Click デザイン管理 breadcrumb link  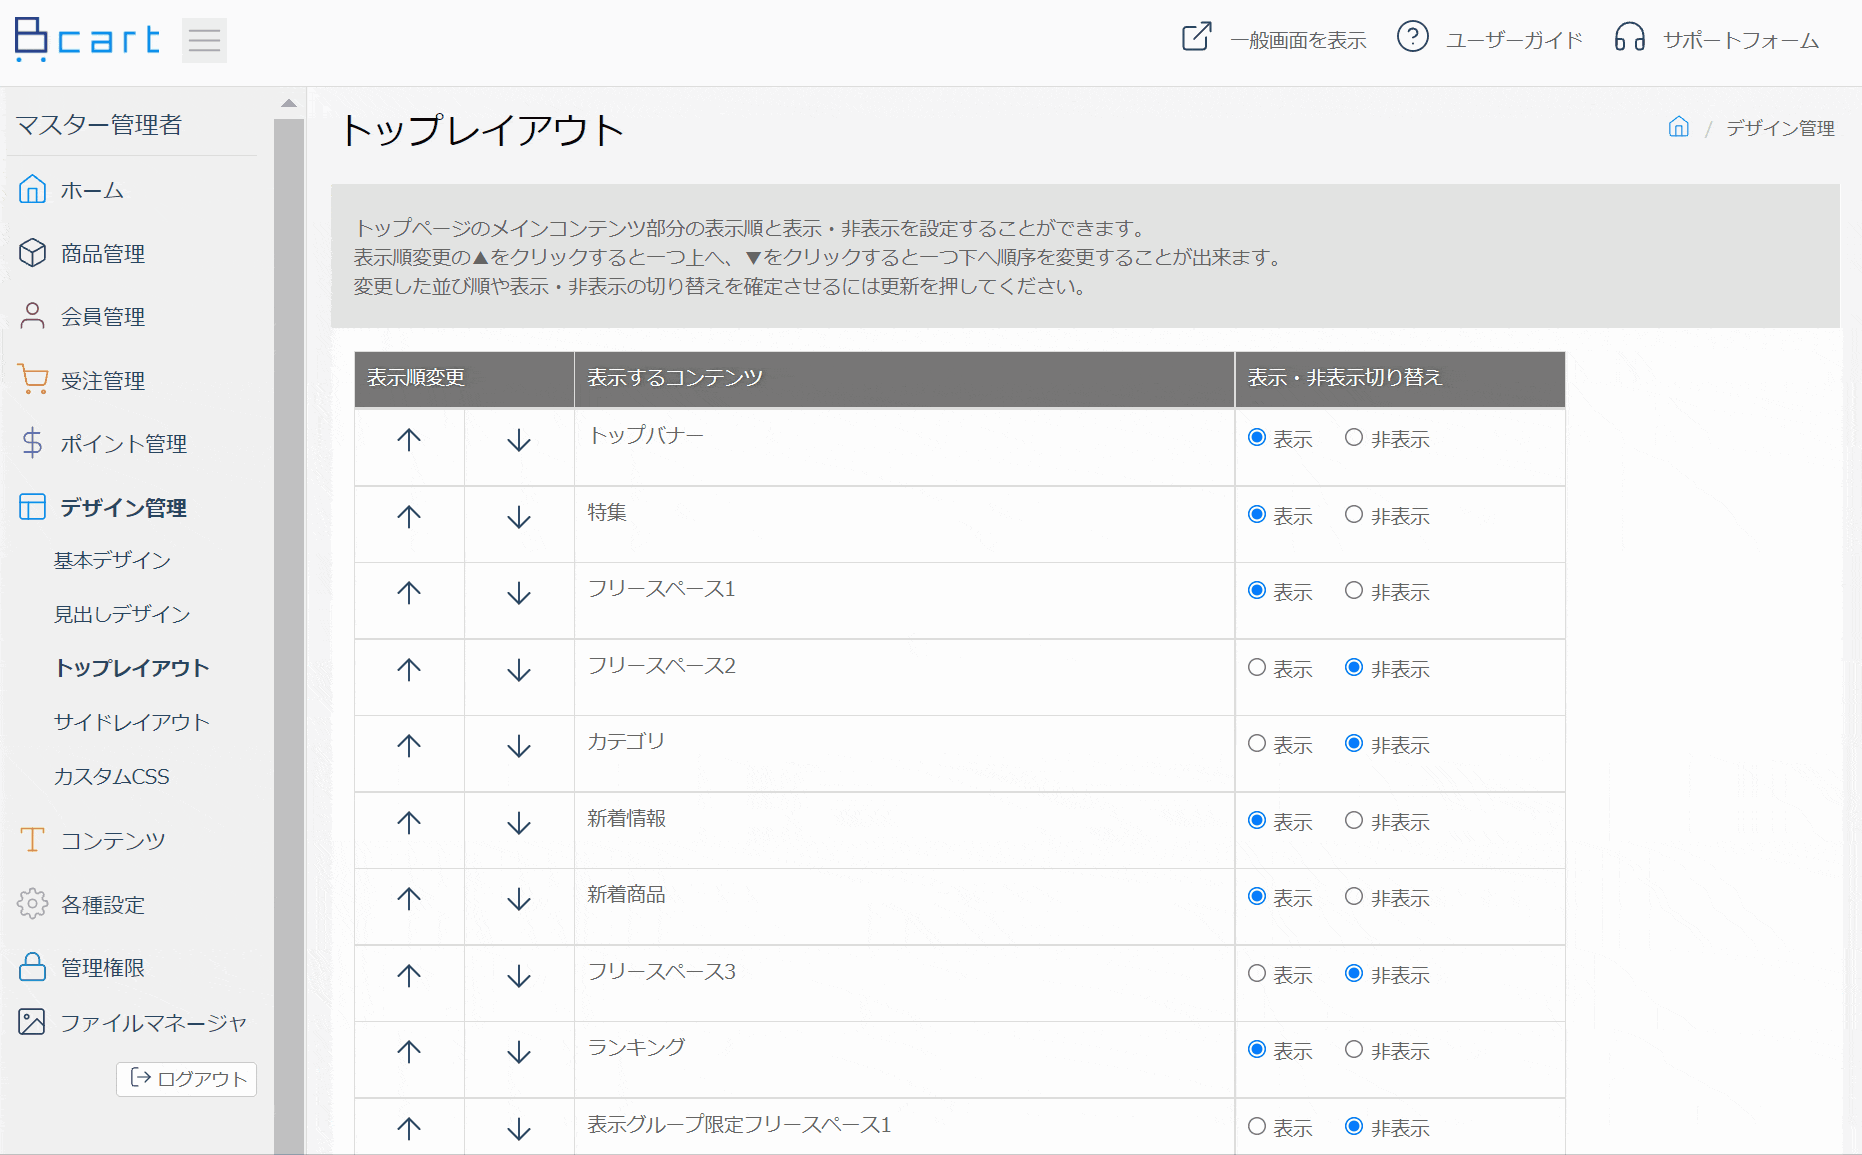tap(1780, 128)
